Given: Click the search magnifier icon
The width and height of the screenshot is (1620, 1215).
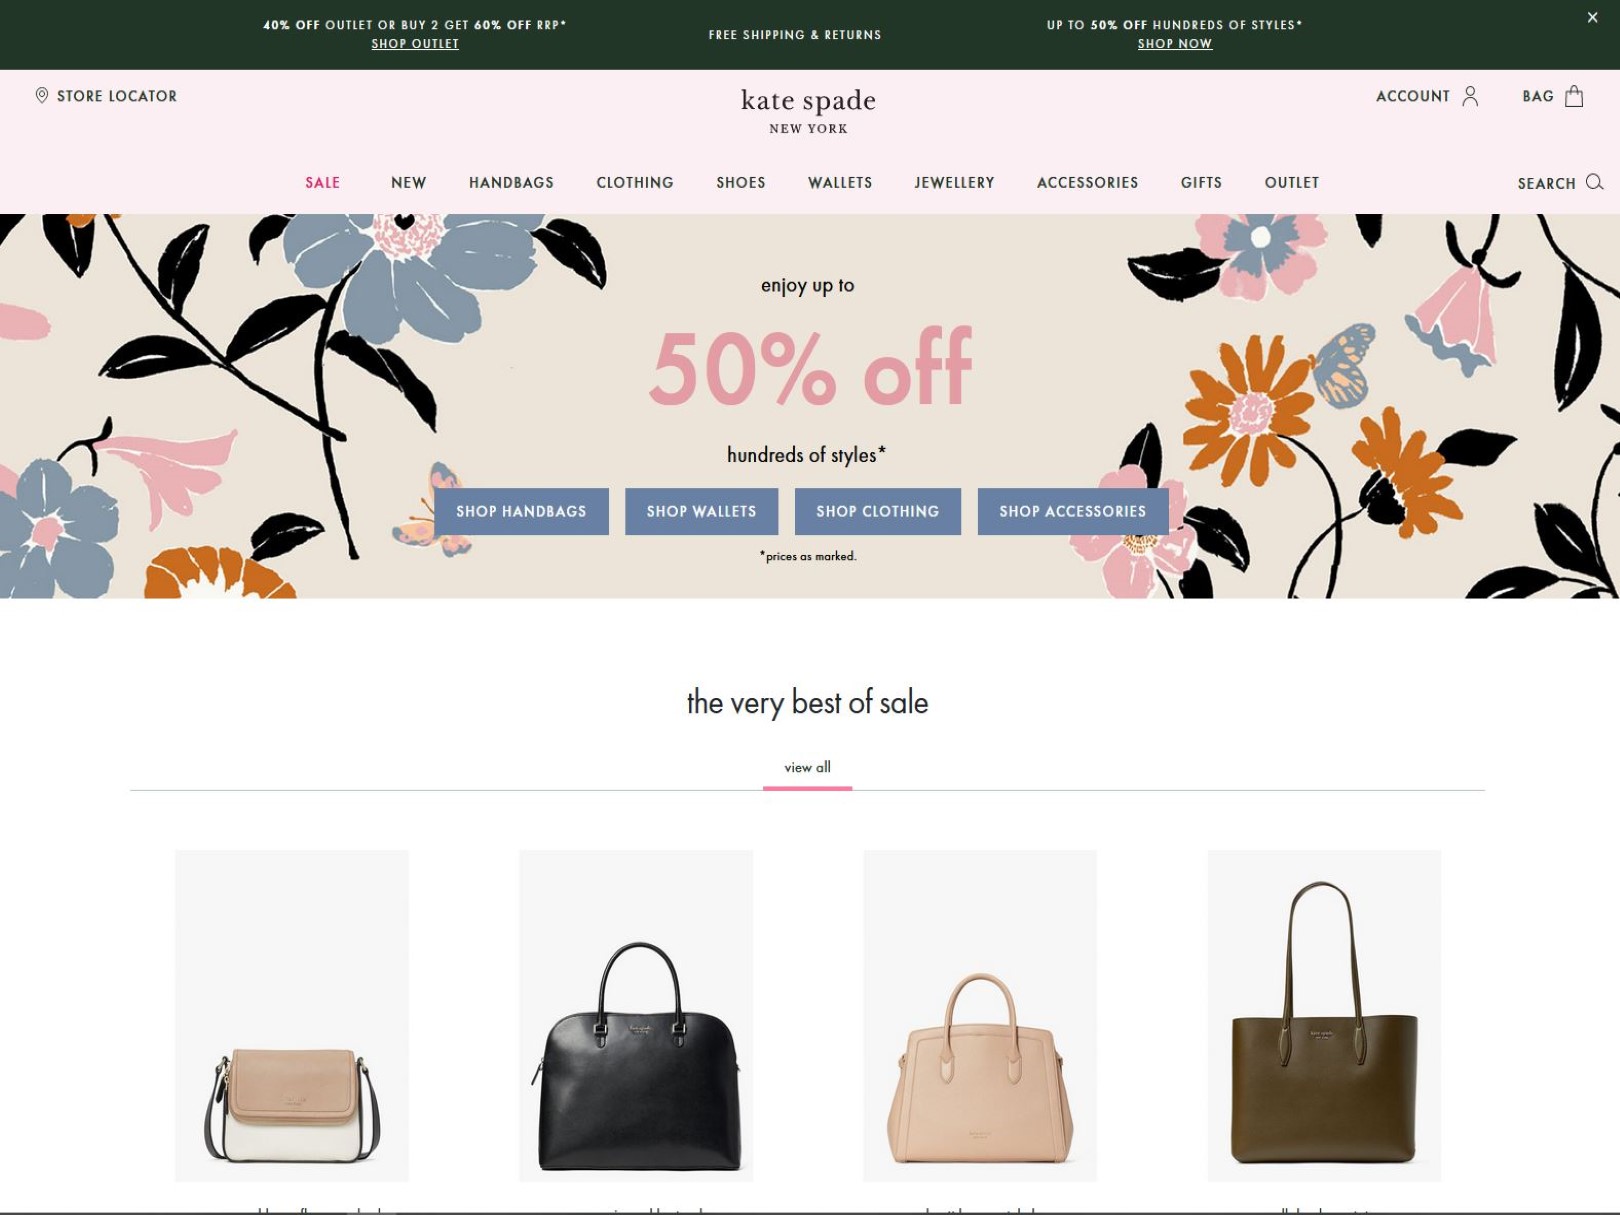Looking at the screenshot, I should [1595, 182].
